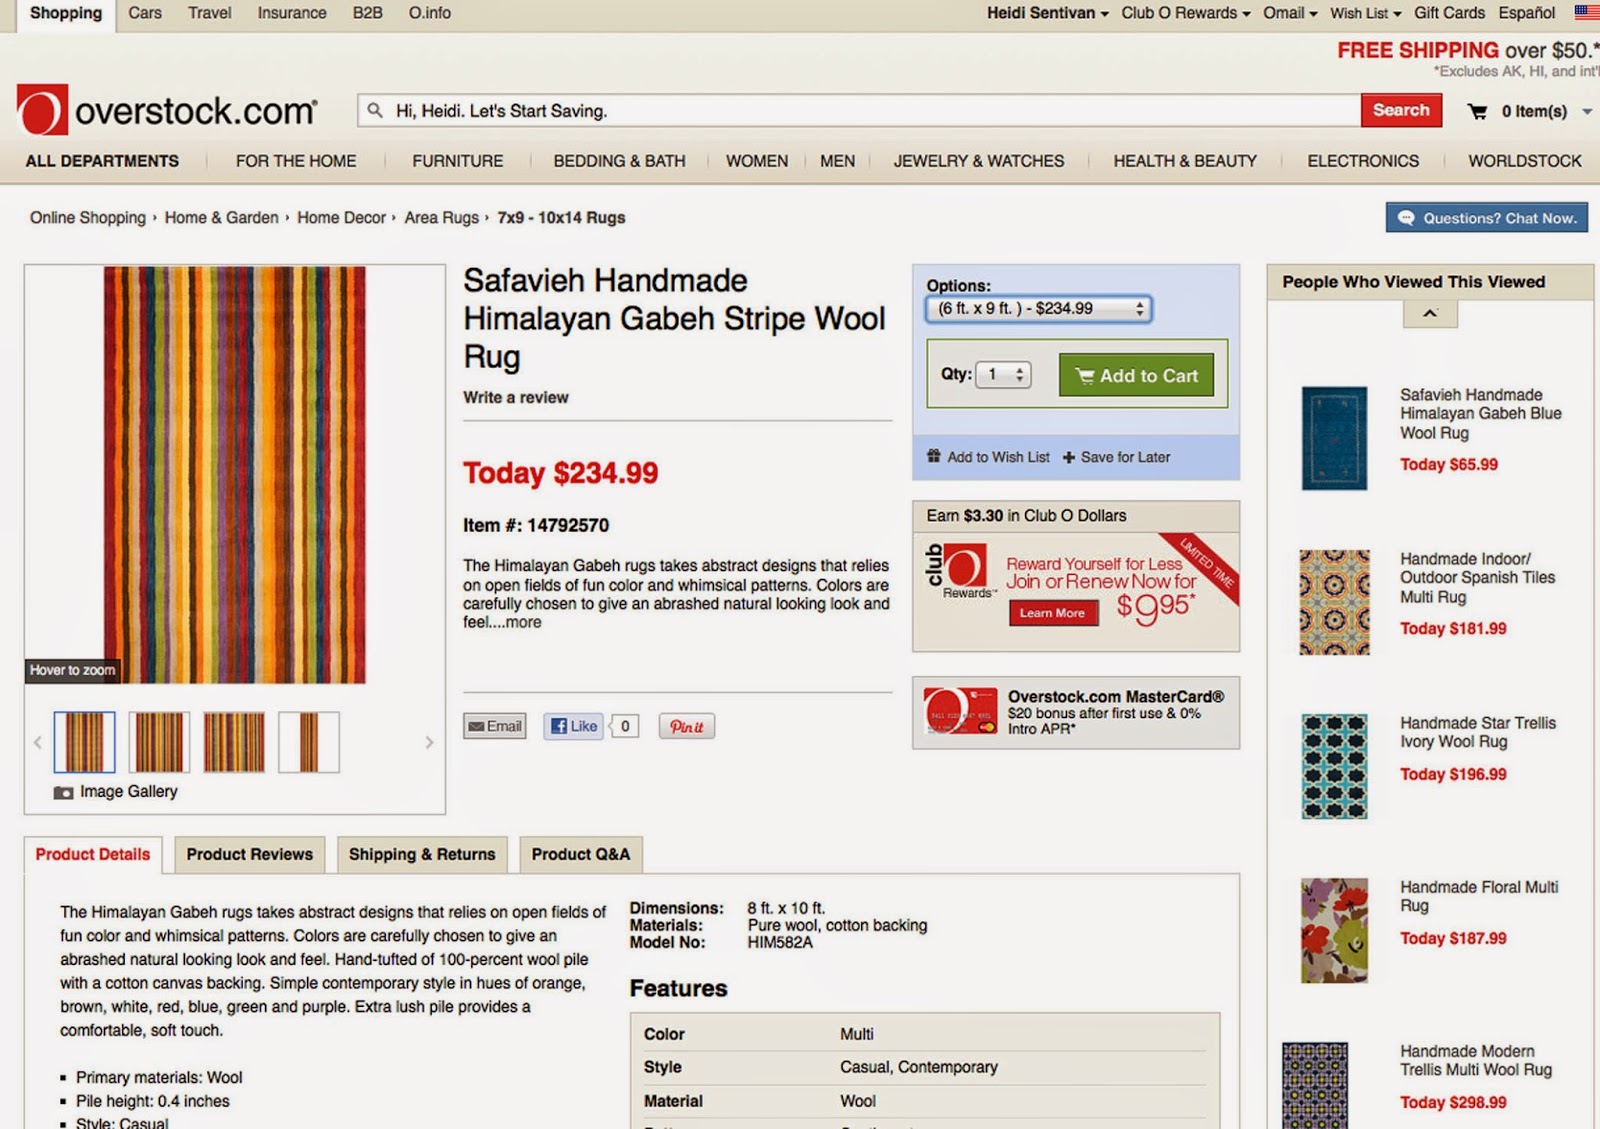Screen dimensions: 1600x1129
Task: Open Spanish Tiles Multi Rug thumbnail
Action: [1334, 602]
